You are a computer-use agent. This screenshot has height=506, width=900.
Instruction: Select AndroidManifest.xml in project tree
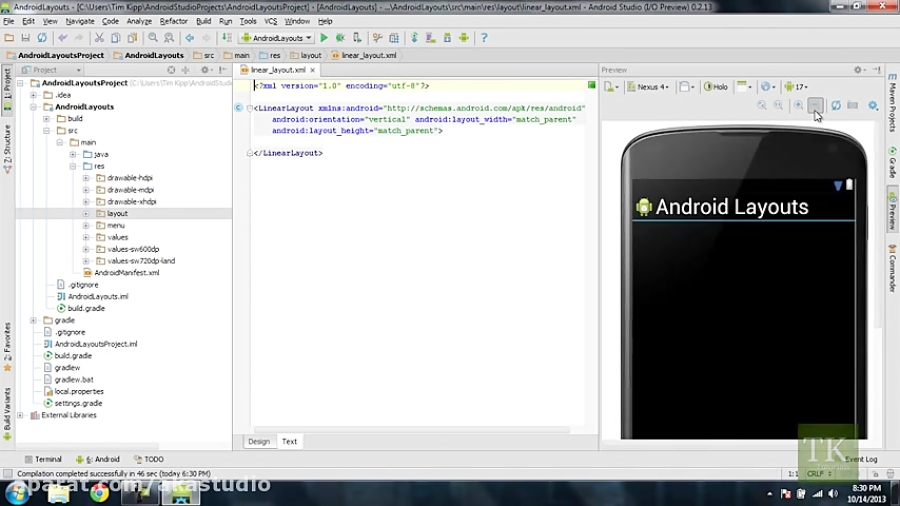[126, 272]
